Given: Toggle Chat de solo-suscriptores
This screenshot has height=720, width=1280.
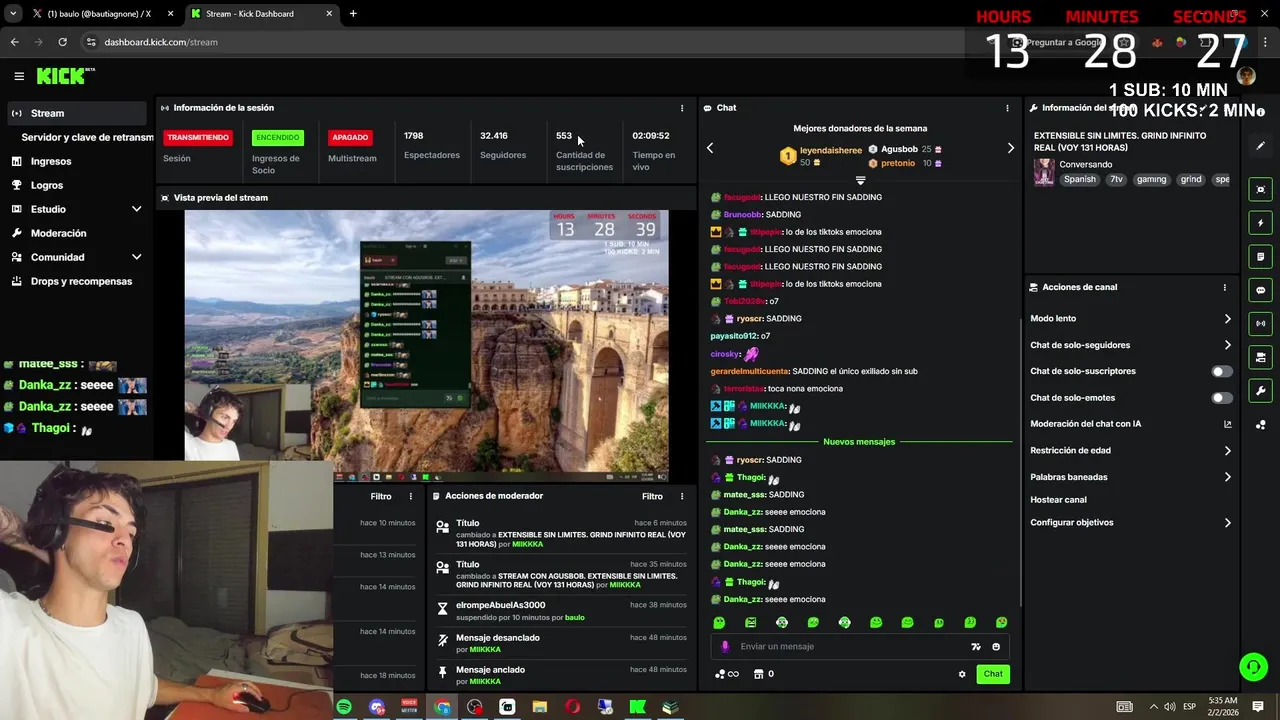Looking at the screenshot, I should coord(1222,371).
